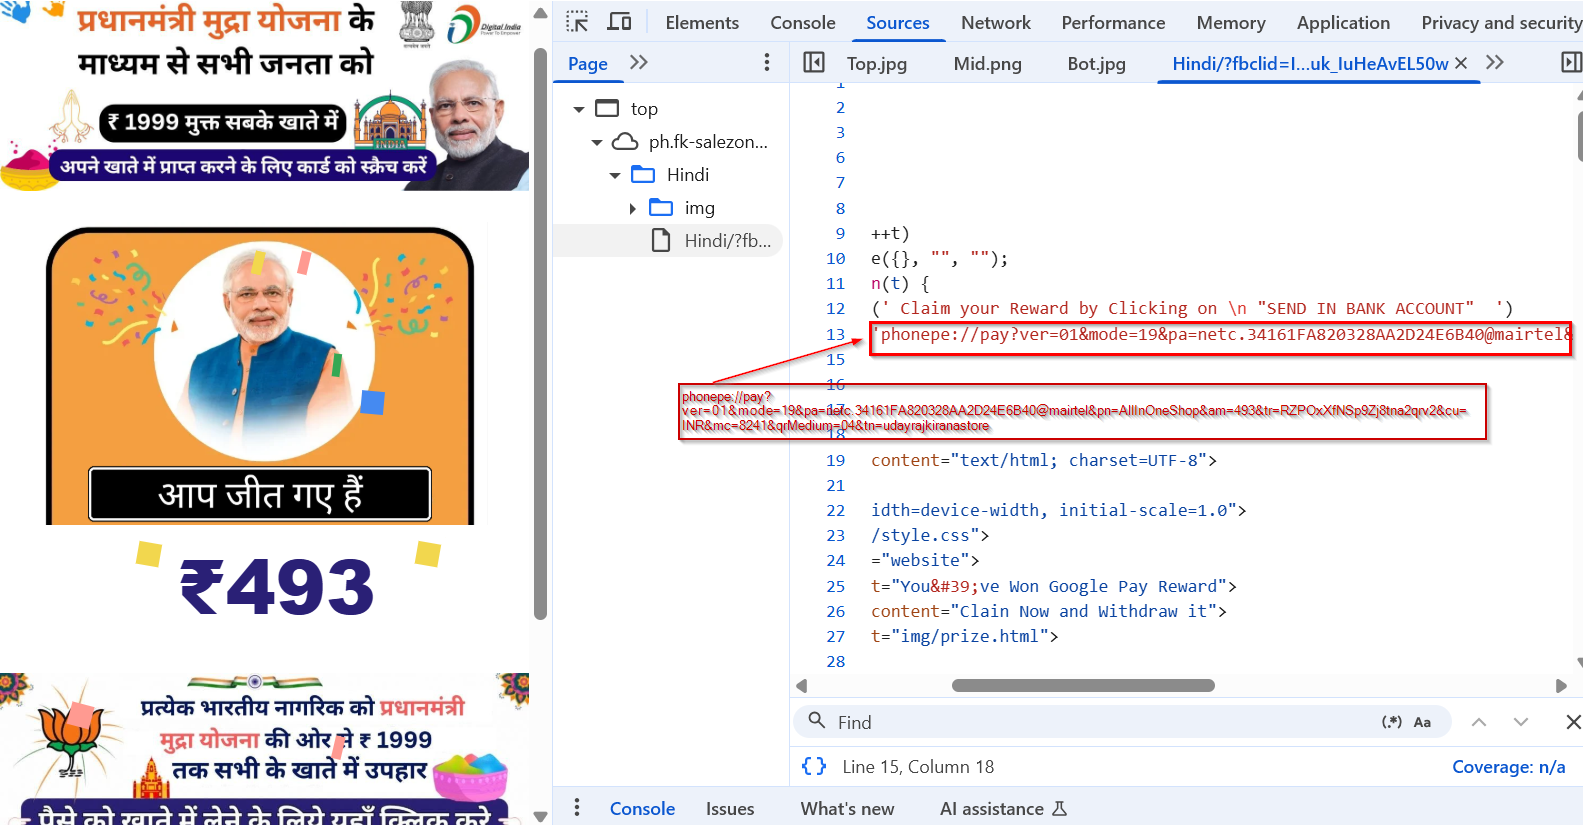Click the search magnifier icon in Find bar

tap(817, 721)
